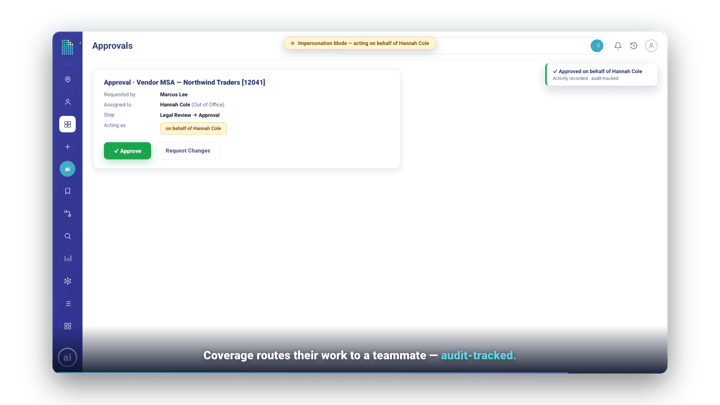Click the green Approve button
The height and width of the screenshot is (405, 720).
pos(127,151)
